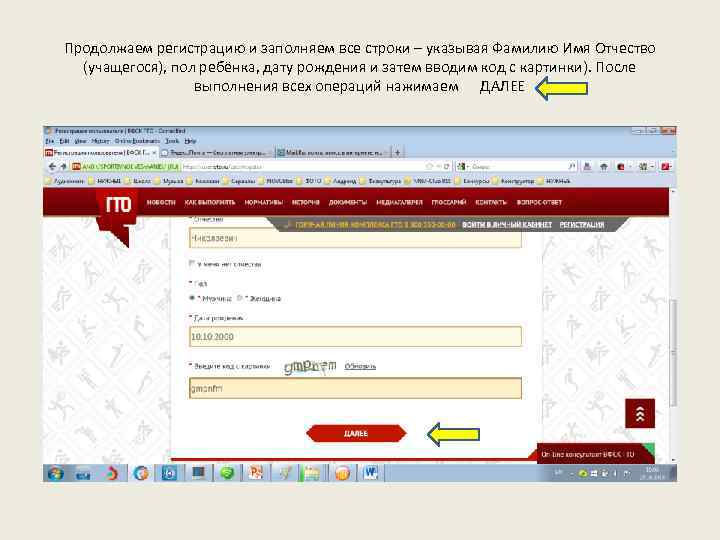
Task: Click the Firefox taskbar icon
Action: click(141, 473)
